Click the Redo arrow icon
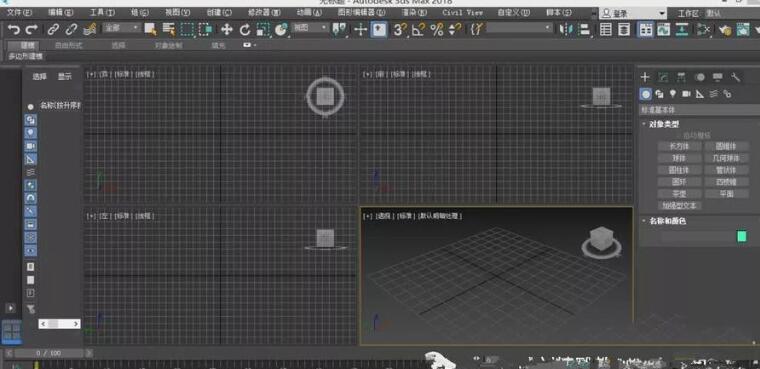 tap(32, 30)
